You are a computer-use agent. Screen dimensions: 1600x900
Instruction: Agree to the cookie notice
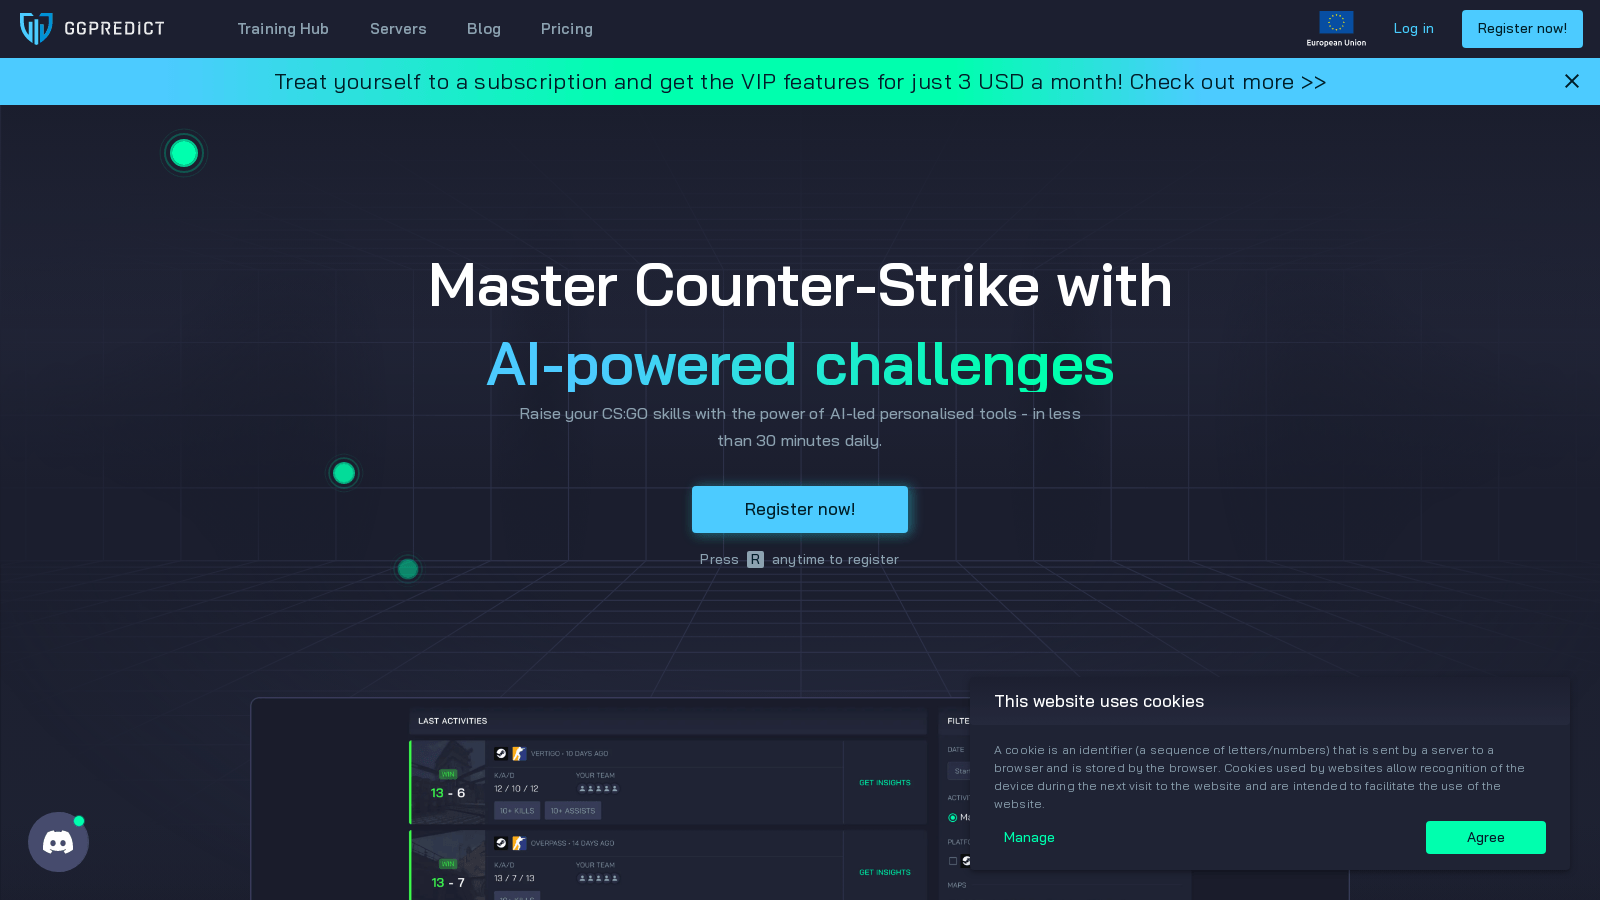point(1485,837)
